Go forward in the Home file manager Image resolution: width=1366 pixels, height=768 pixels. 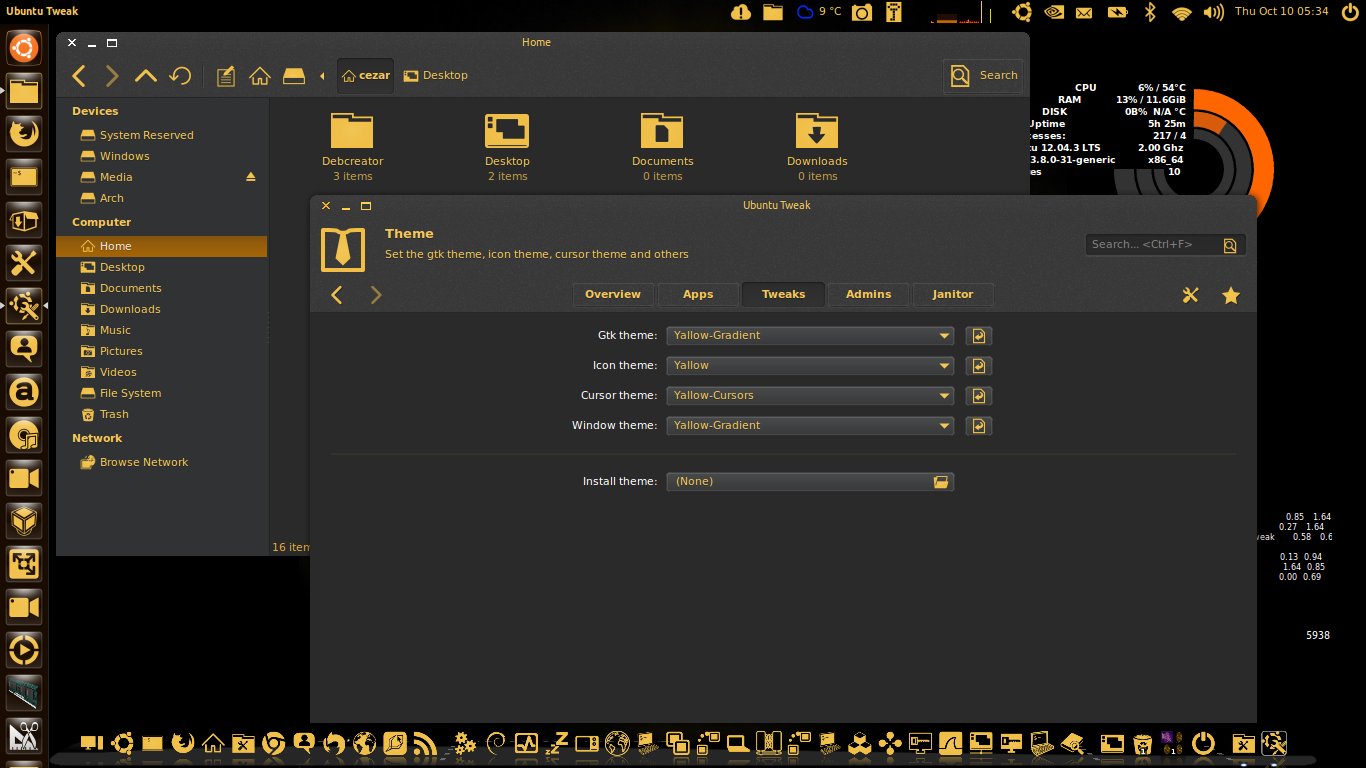click(x=112, y=76)
